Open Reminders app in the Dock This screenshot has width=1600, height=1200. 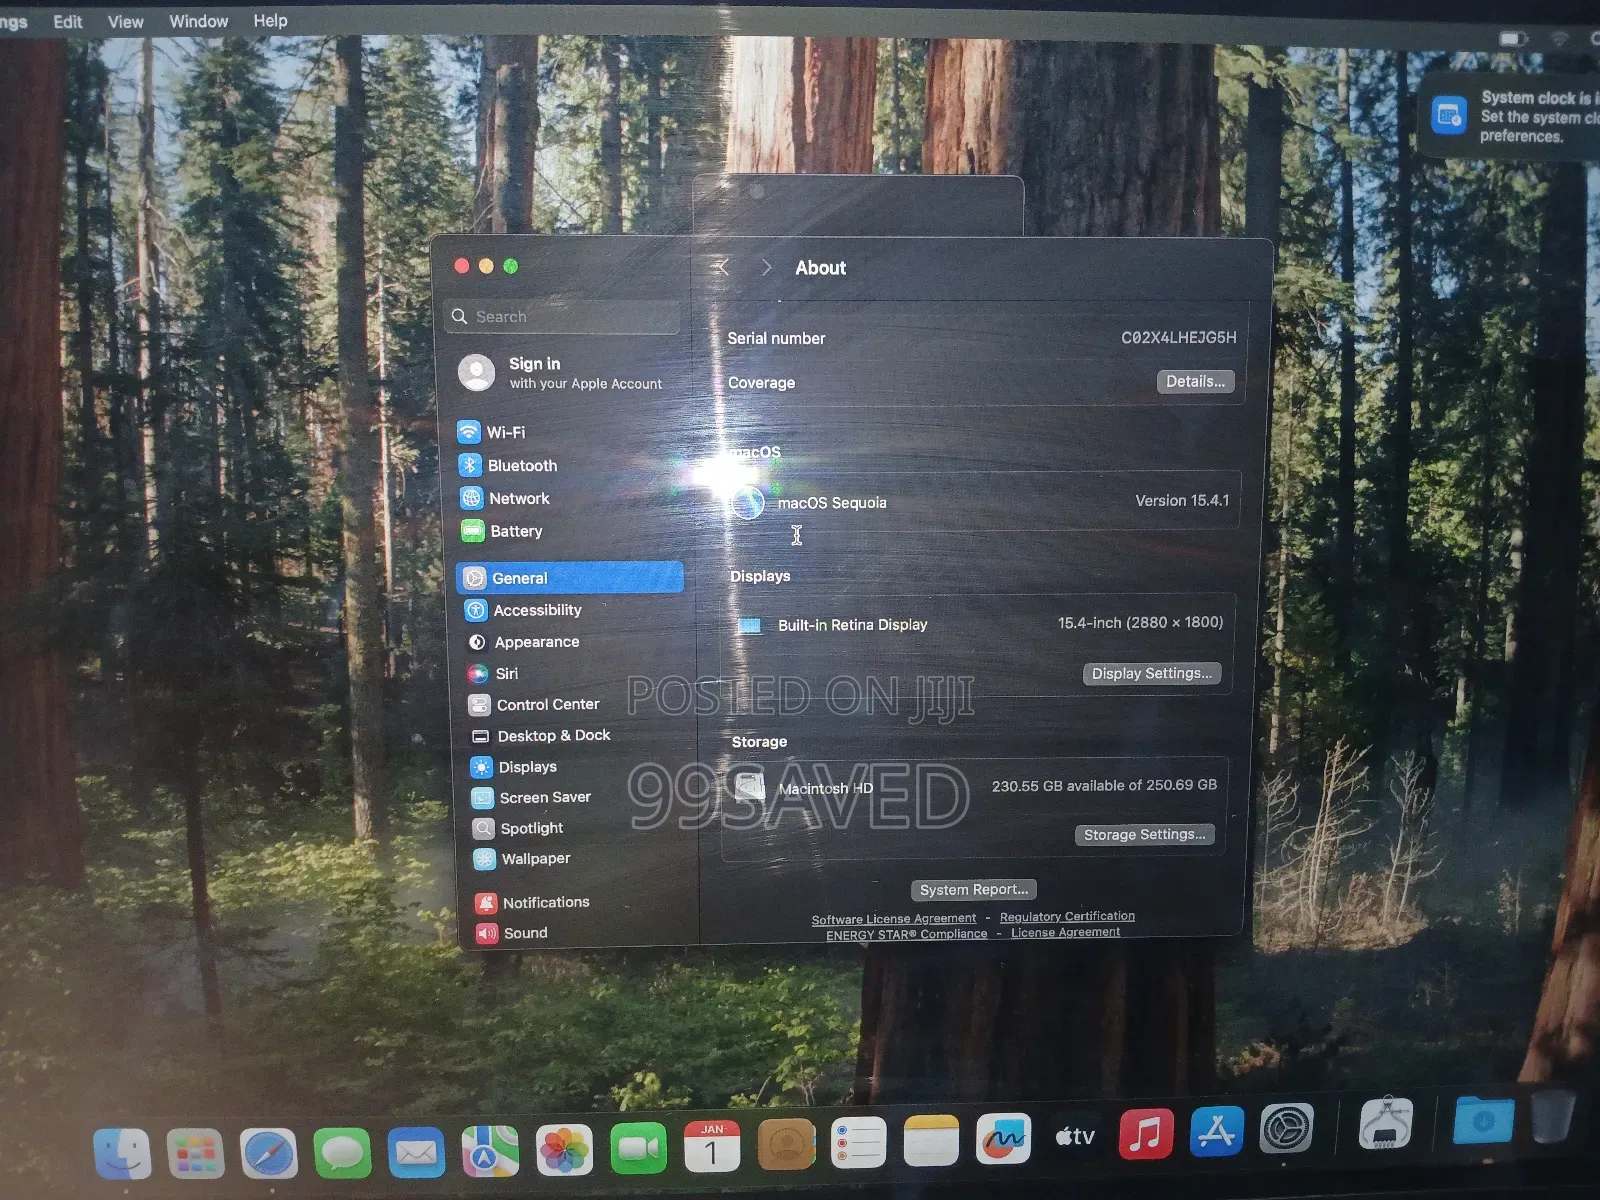point(858,1142)
